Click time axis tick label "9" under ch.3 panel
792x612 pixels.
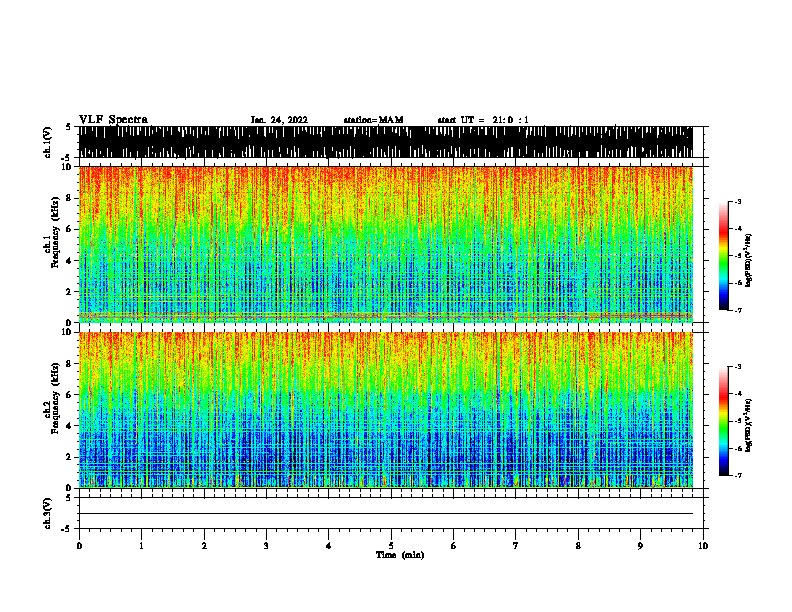click(x=640, y=546)
